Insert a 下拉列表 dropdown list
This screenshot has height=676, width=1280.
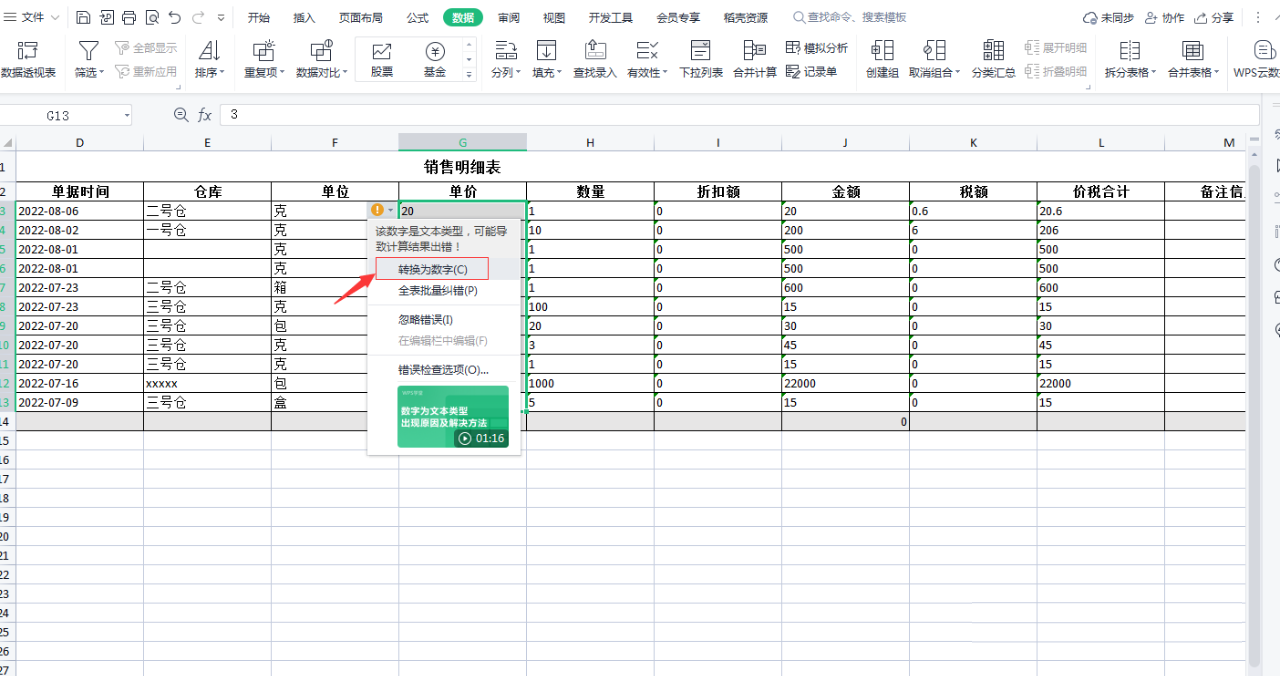(701, 58)
